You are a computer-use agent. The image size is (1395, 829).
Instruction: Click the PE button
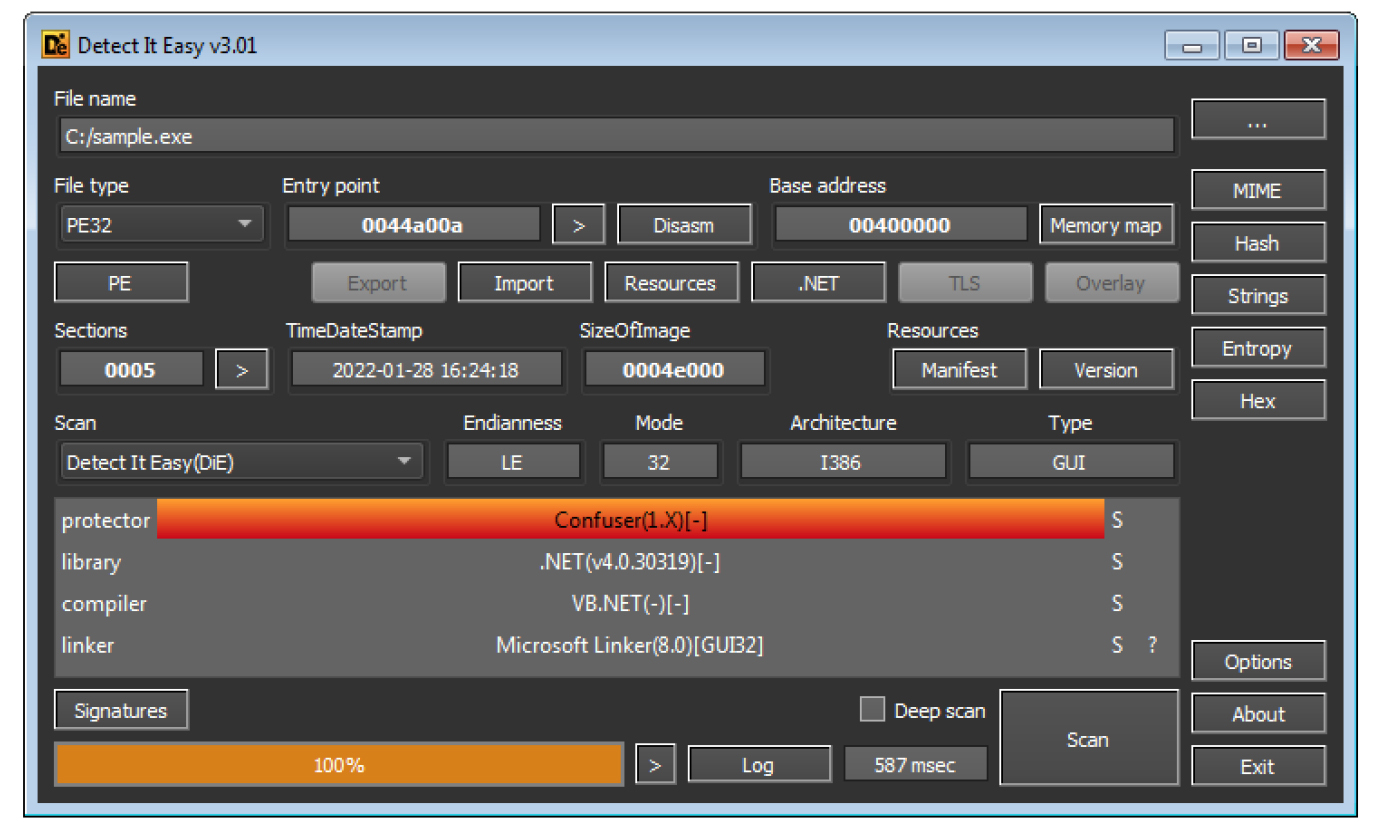click(121, 283)
